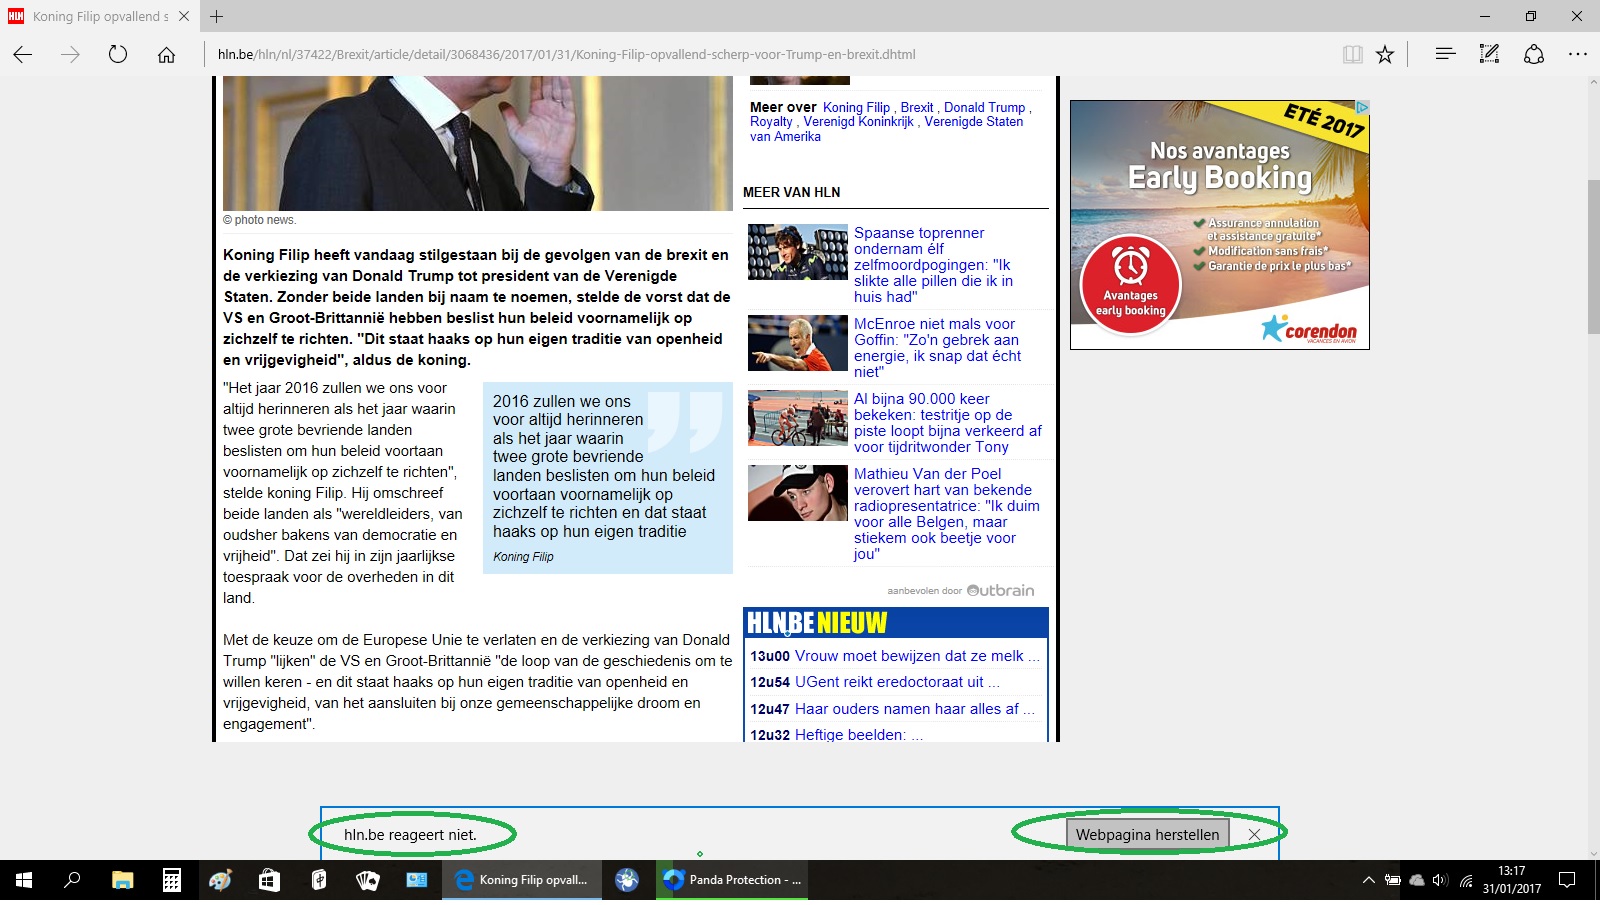Read the Spaanse toprenner article
1600x905 pixels.
[x=935, y=265]
